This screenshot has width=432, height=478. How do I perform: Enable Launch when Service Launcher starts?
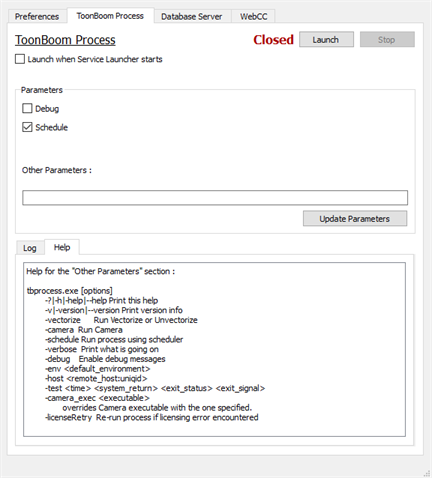(x=20, y=59)
